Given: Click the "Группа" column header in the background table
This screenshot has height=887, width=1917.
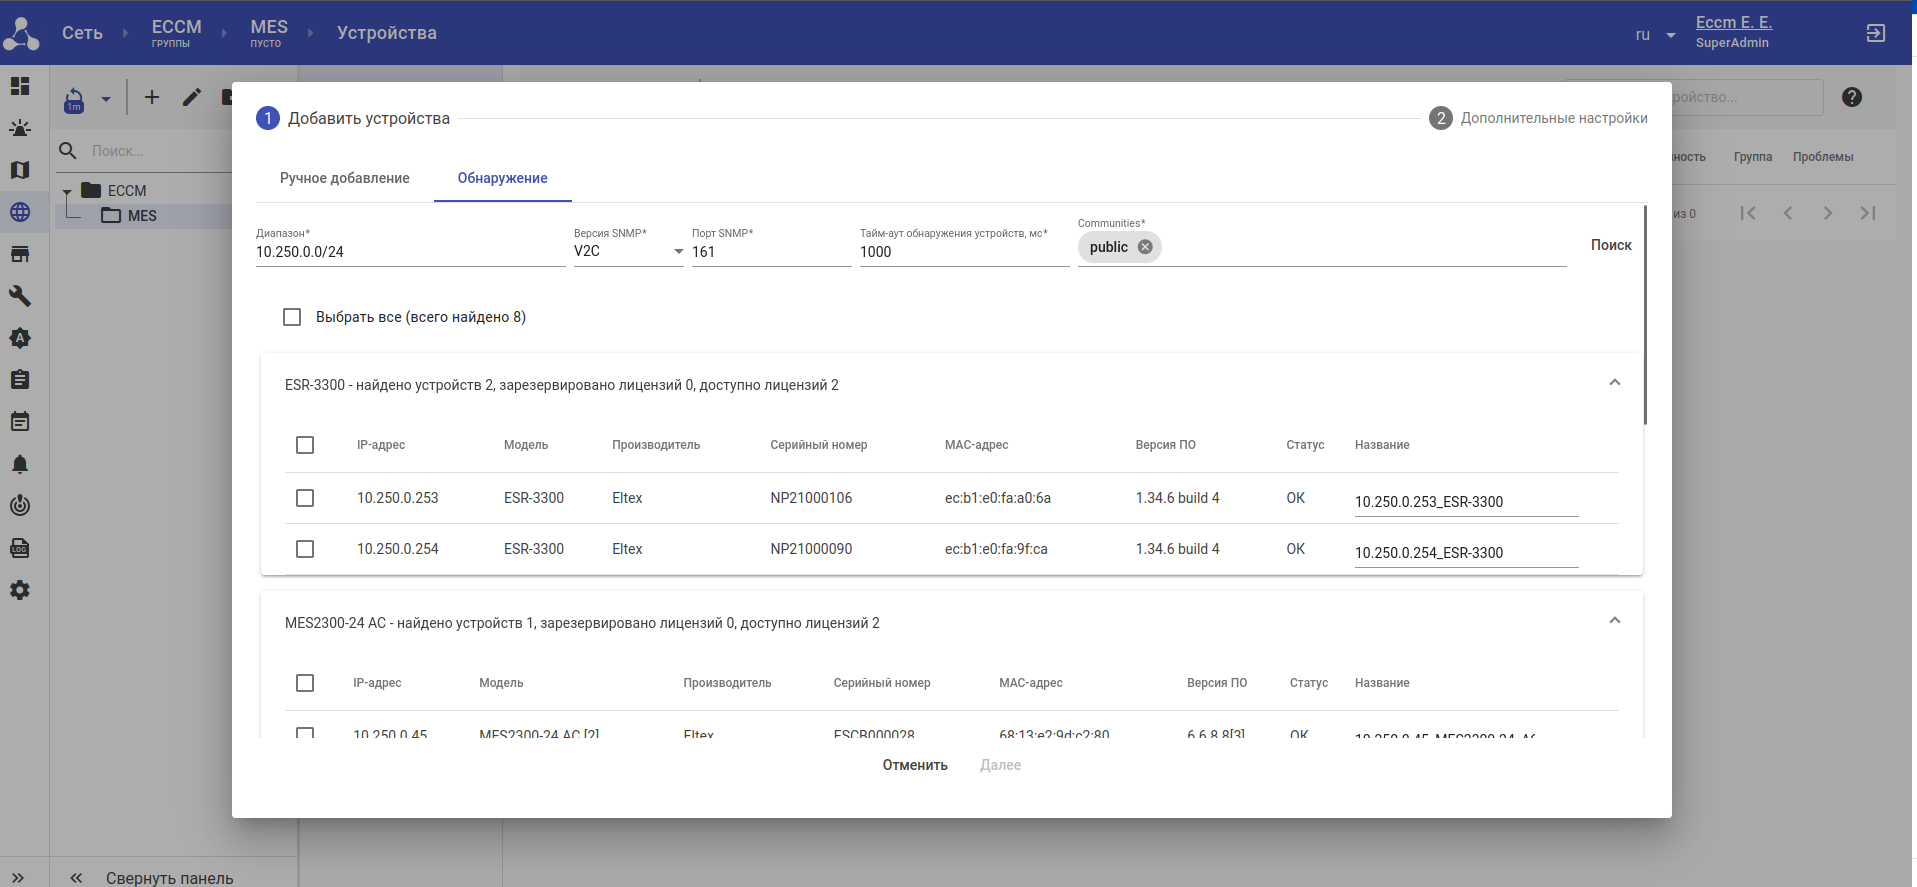Looking at the screenshot, I should 1753,157.
